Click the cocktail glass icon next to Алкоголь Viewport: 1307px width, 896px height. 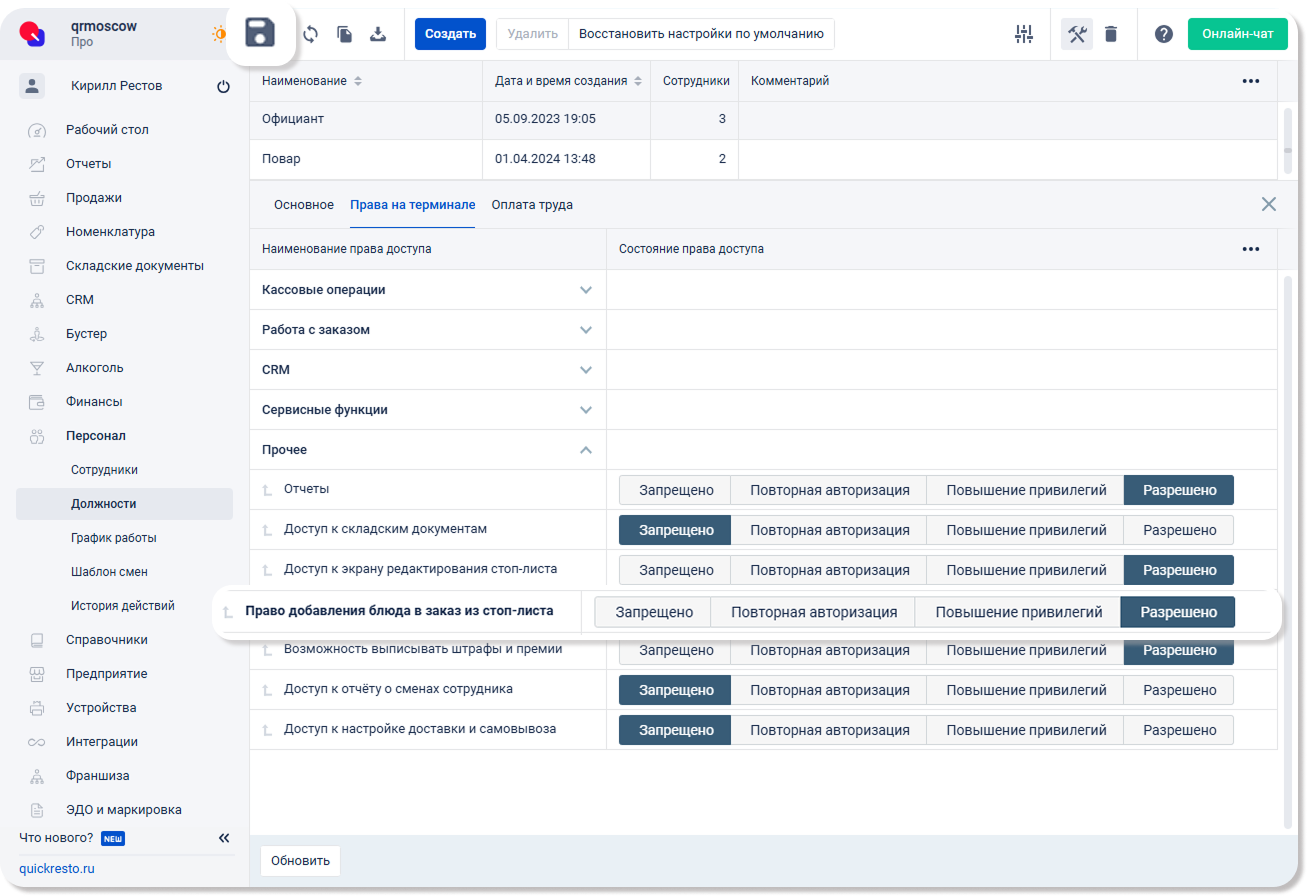coord(37,368)
